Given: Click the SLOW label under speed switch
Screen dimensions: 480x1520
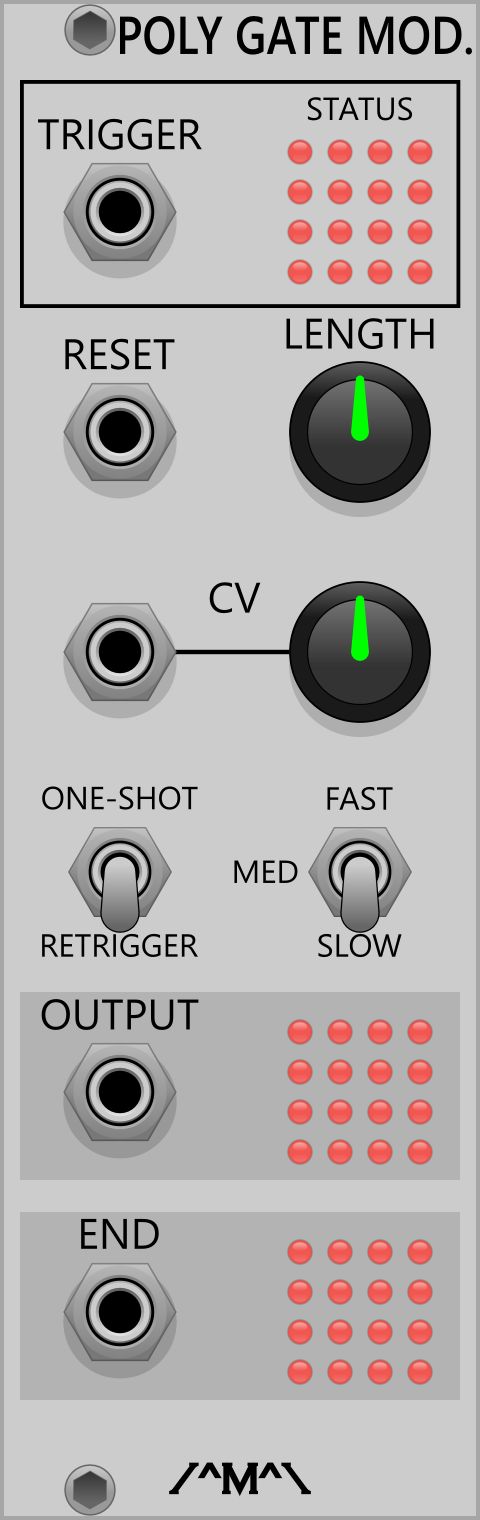Looking at the screenshot, I should coord(359,946).
